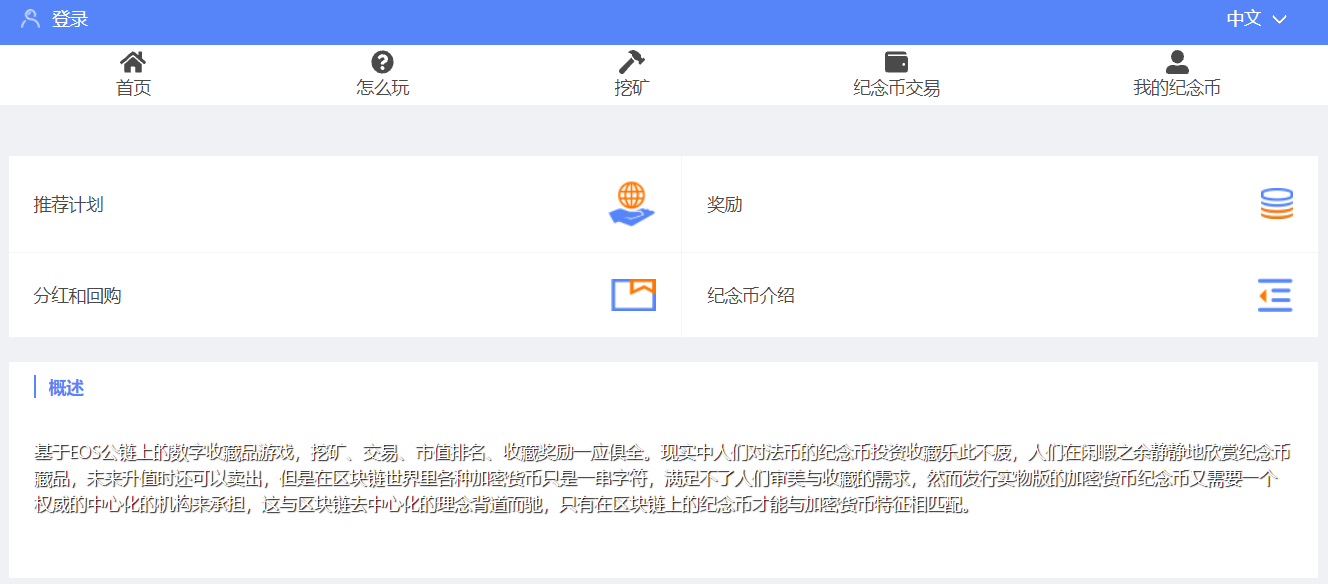Click the house icon above 首页
The width and height of the screenshot is (1328, 584).
tap(133, 62)
